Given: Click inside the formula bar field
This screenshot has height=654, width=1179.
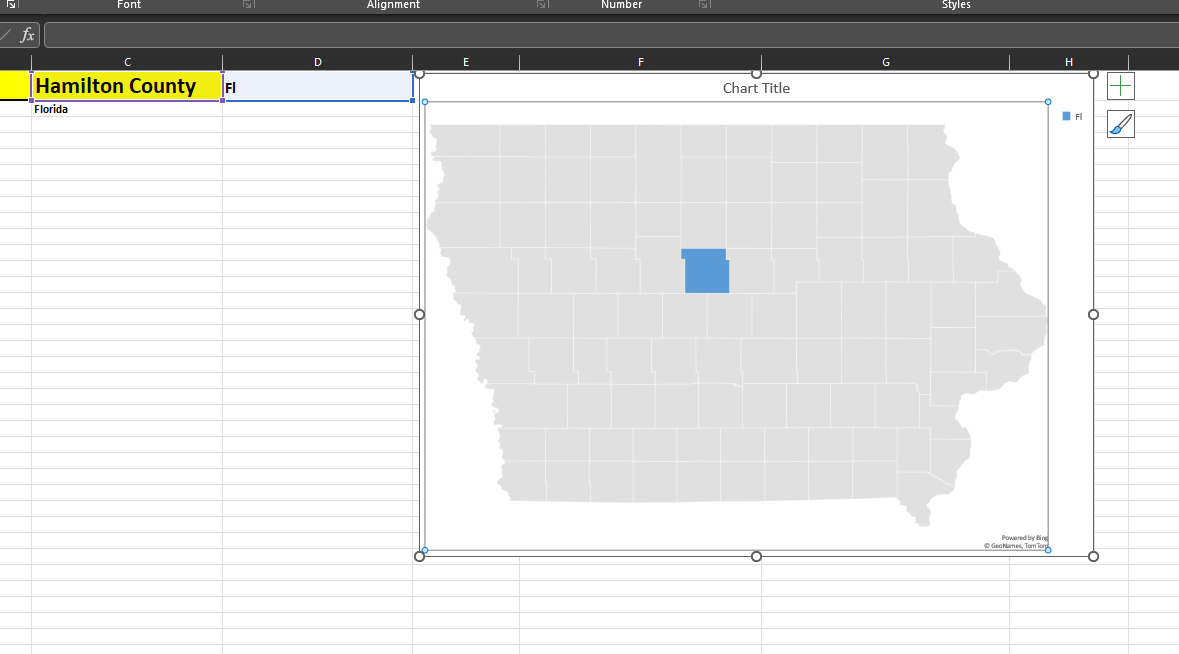Looking at the screenshot, I should 611,35.
